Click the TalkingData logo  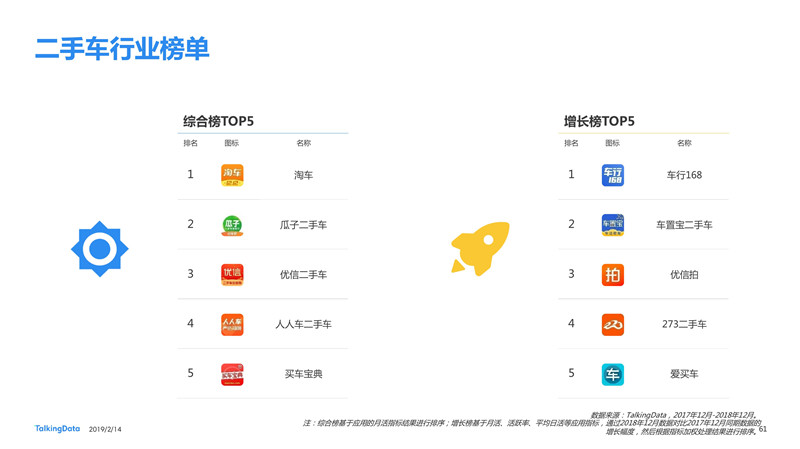pyautogui.click(x=57, y=429)
